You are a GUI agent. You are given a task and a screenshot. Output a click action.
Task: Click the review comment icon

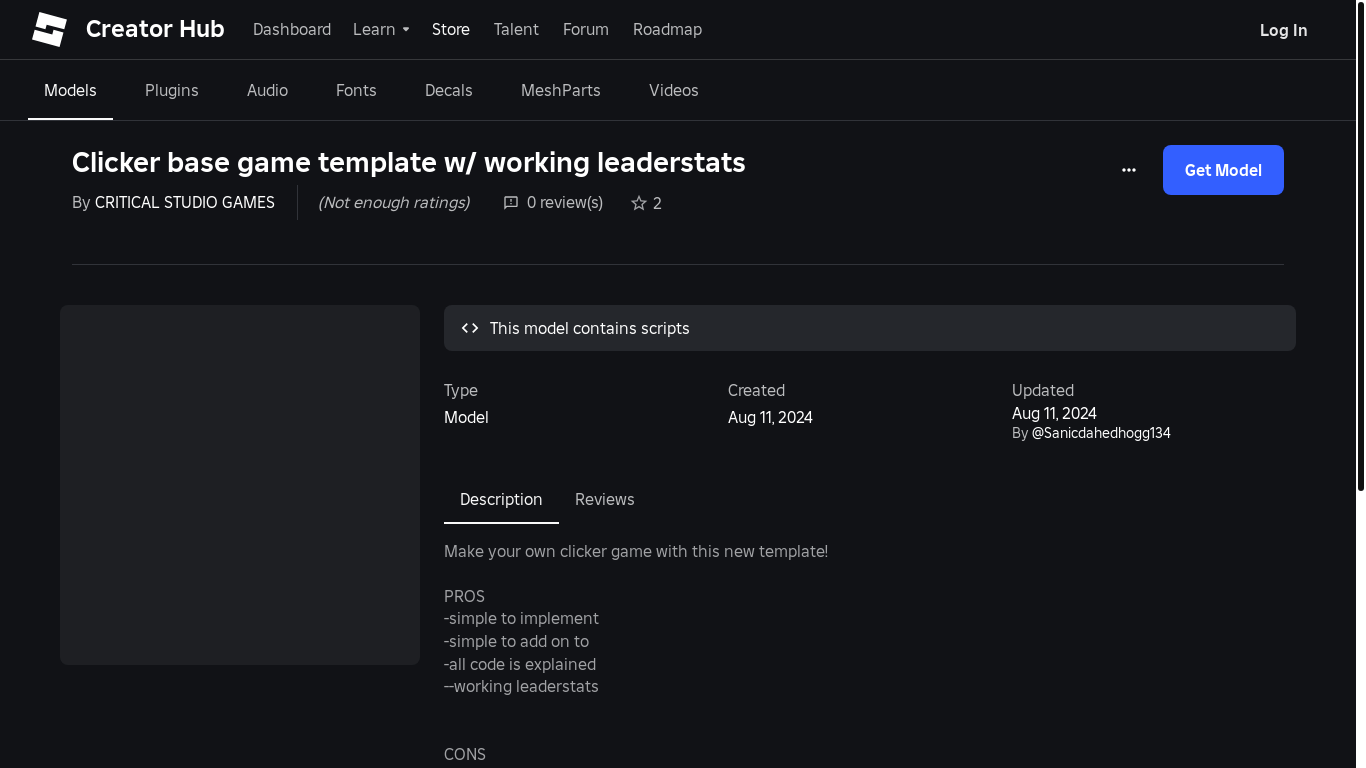(x=511, y=203)
